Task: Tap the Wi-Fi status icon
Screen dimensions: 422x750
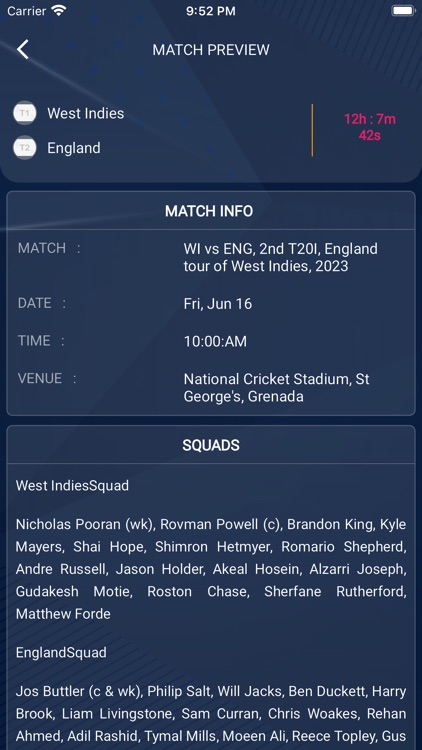Action: coord(59,11)
